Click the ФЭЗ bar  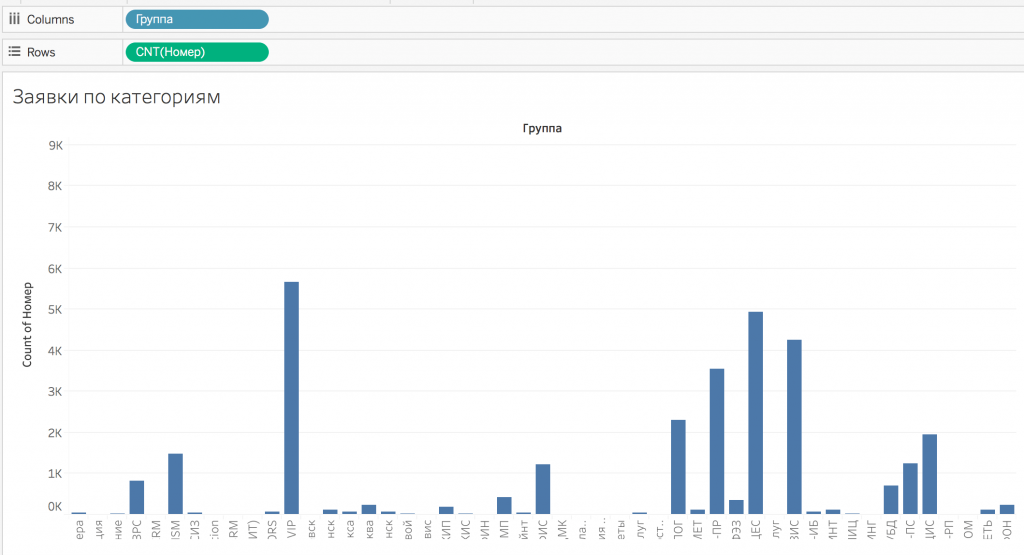tap(736, 507)
